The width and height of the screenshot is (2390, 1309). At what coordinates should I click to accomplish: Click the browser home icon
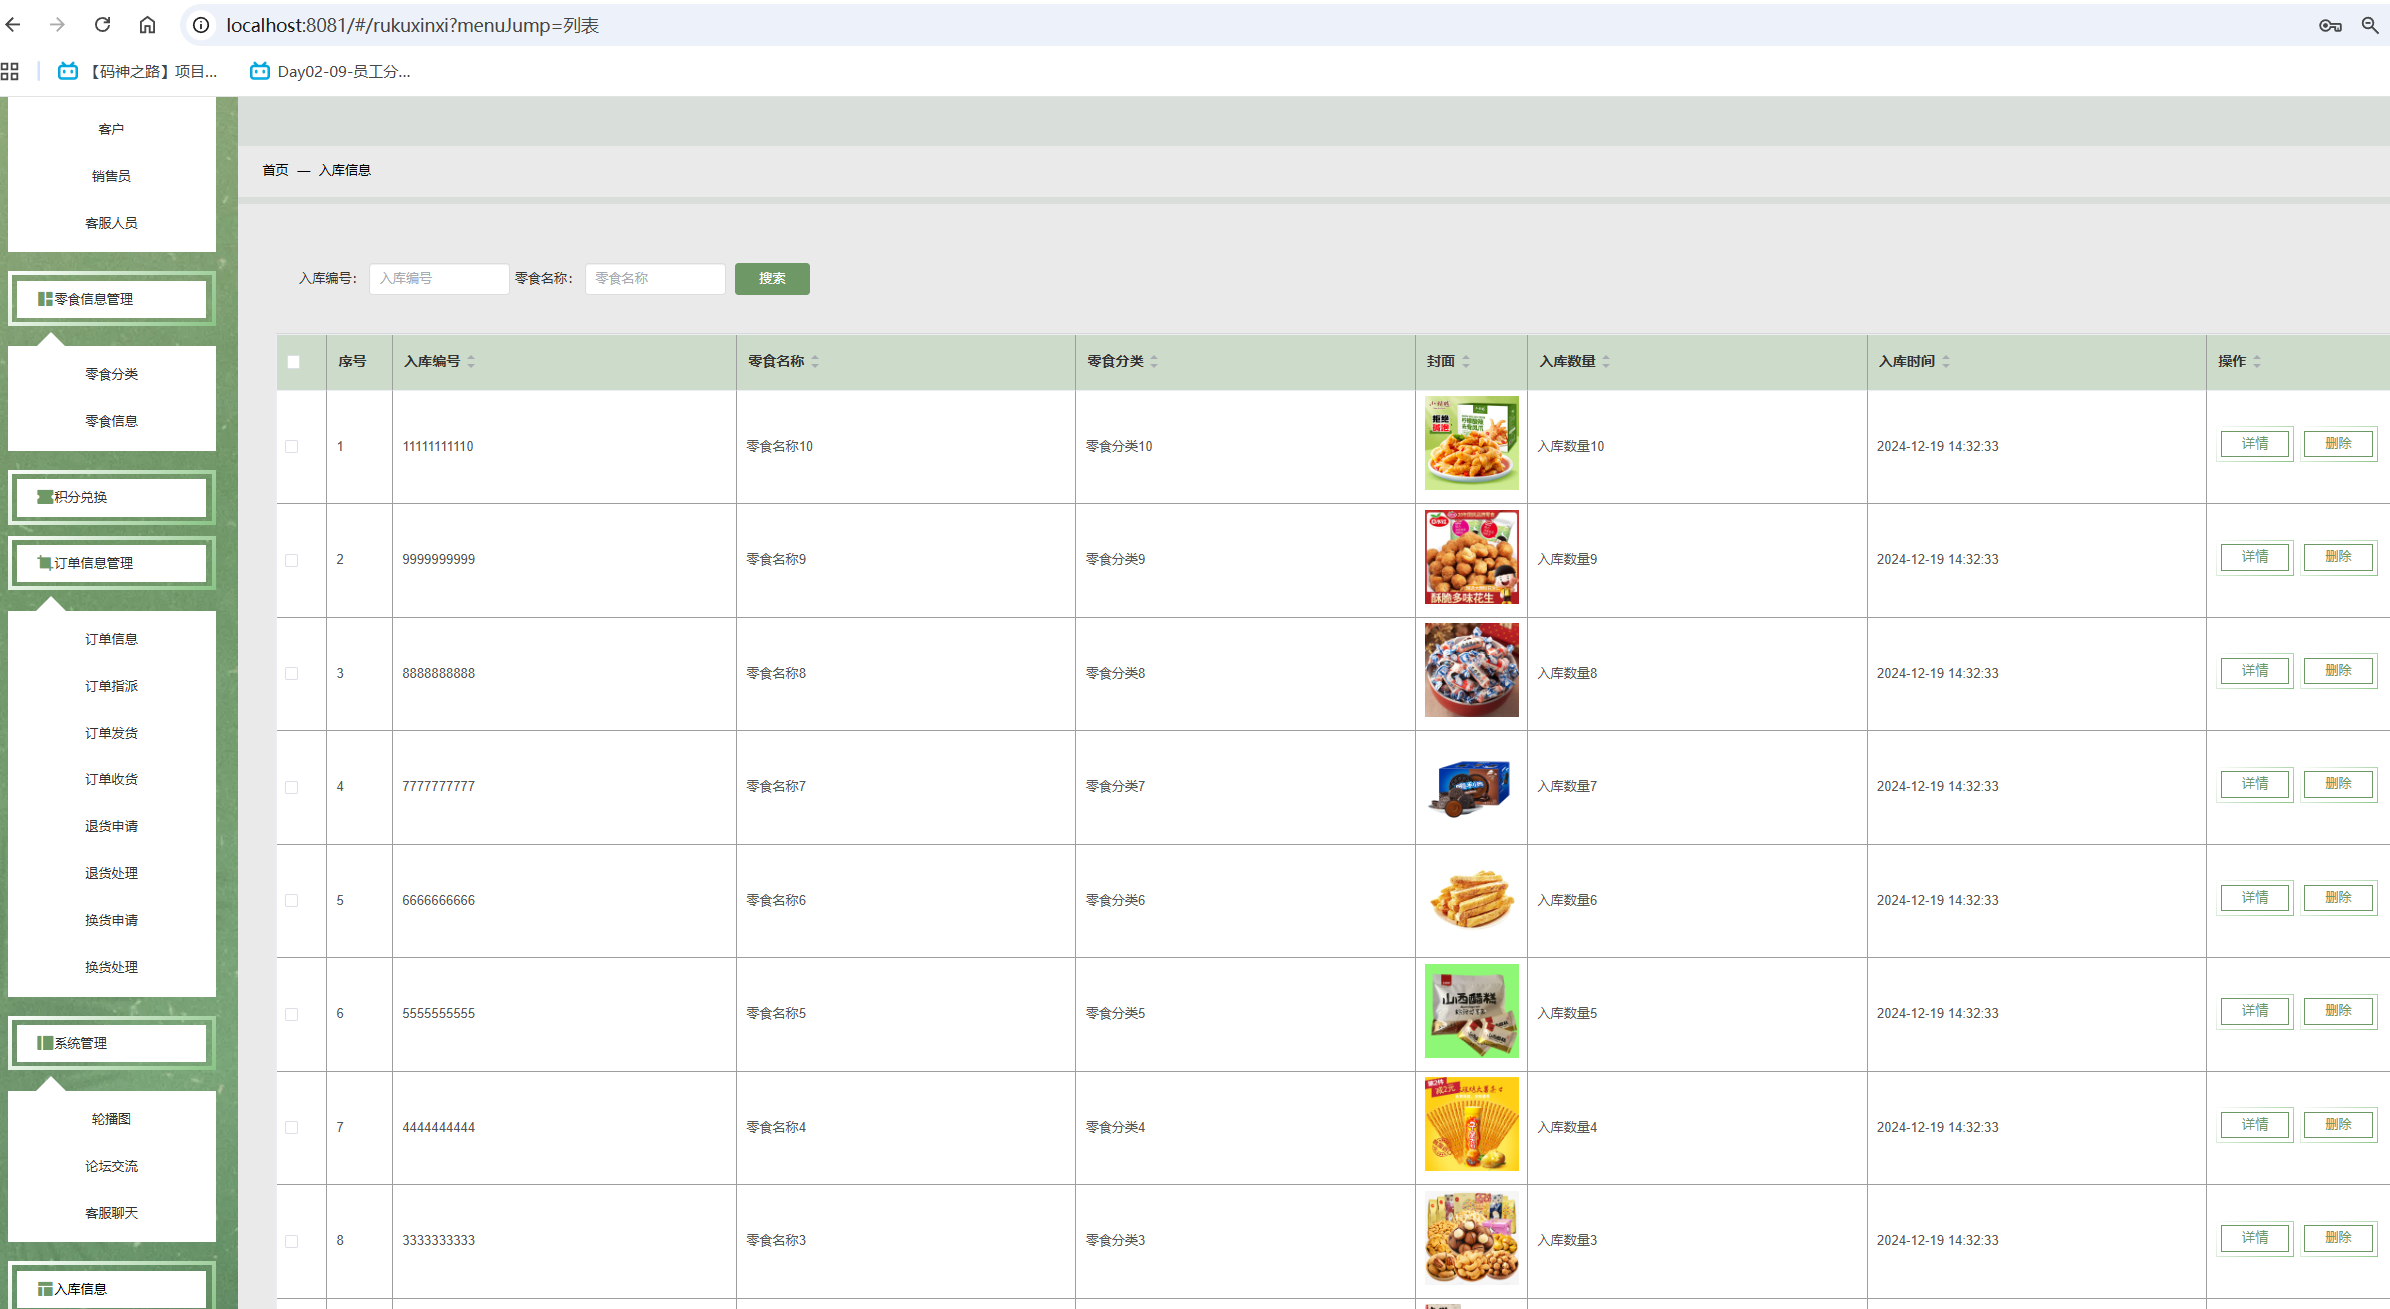[147, 25]
